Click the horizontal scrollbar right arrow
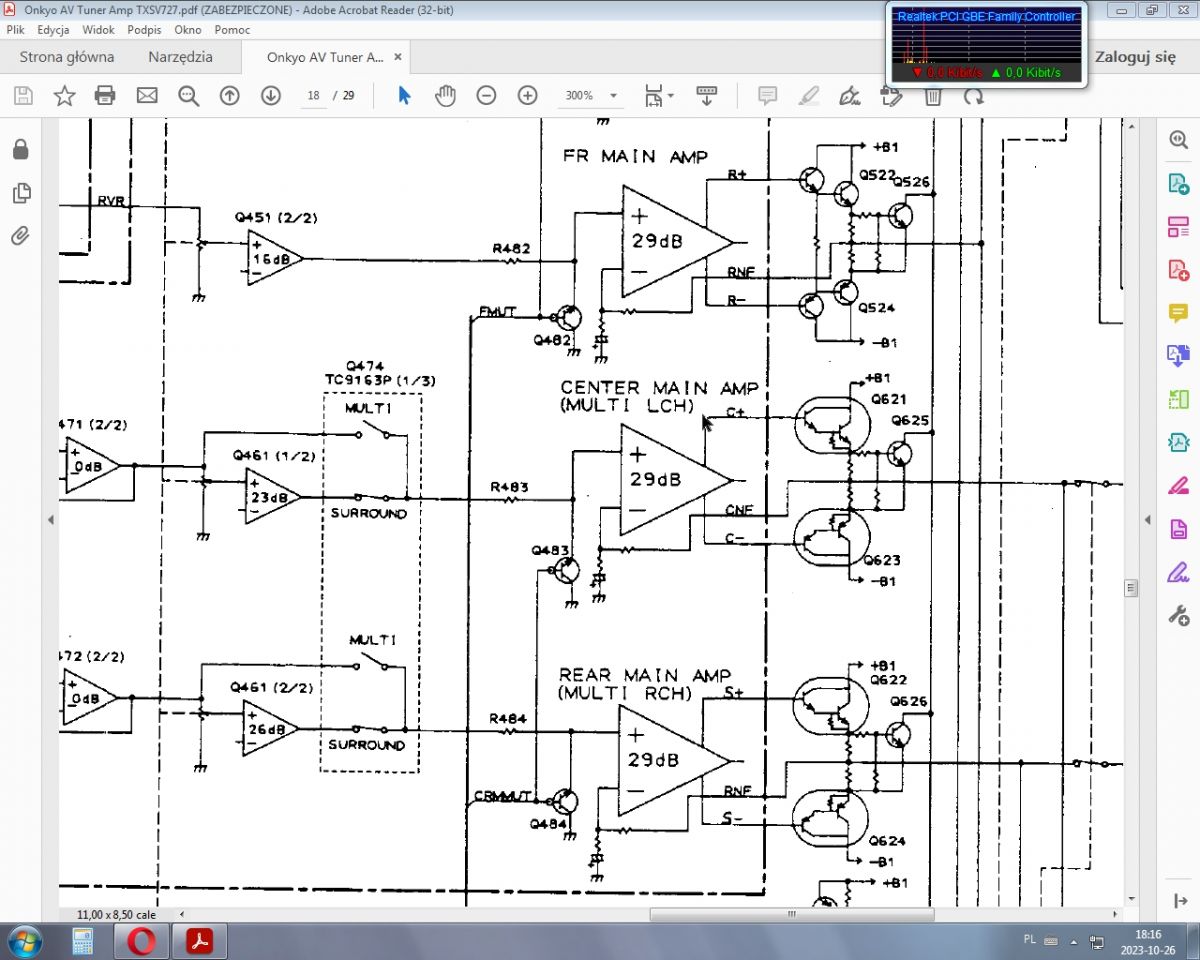 [1115, 914]
